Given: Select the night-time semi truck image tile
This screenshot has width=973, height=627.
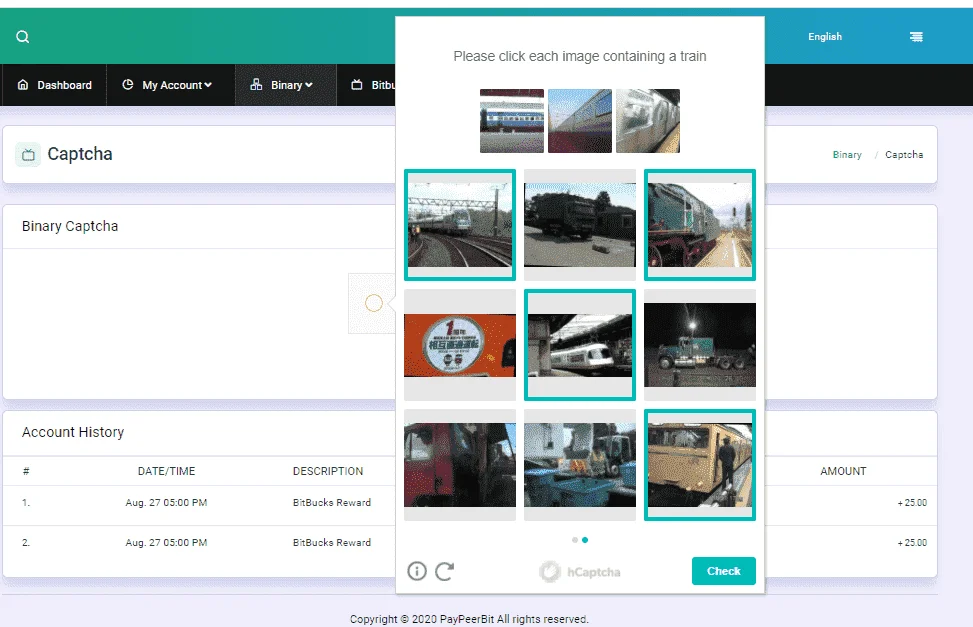Looking at the screenshot, I should [x=700, y=345].
